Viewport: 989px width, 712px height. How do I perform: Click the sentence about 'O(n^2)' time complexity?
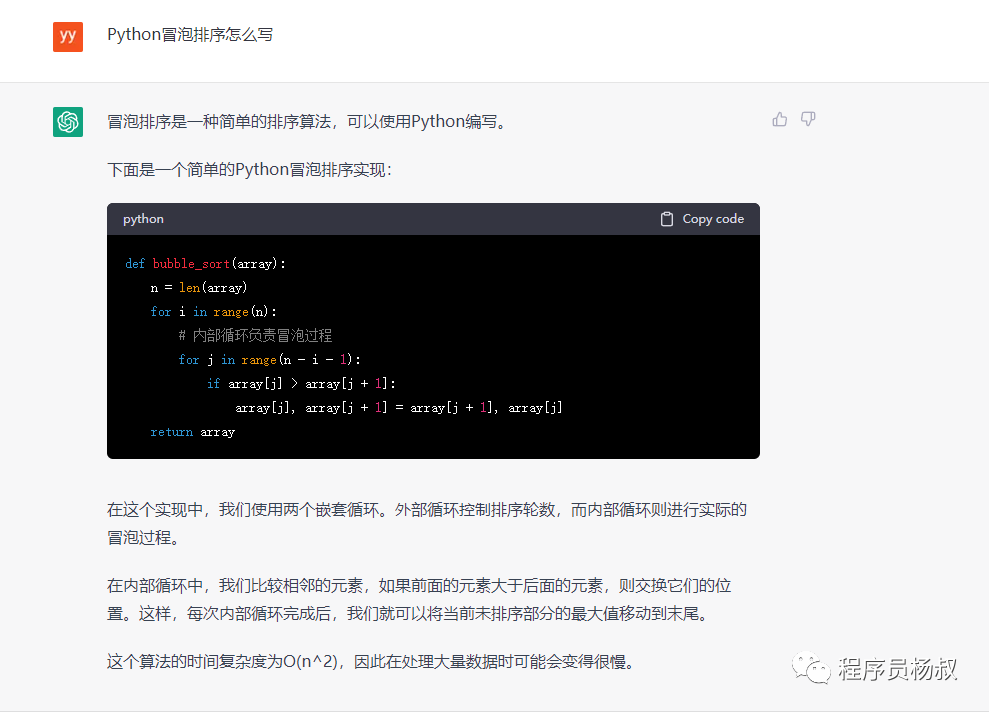372,662
